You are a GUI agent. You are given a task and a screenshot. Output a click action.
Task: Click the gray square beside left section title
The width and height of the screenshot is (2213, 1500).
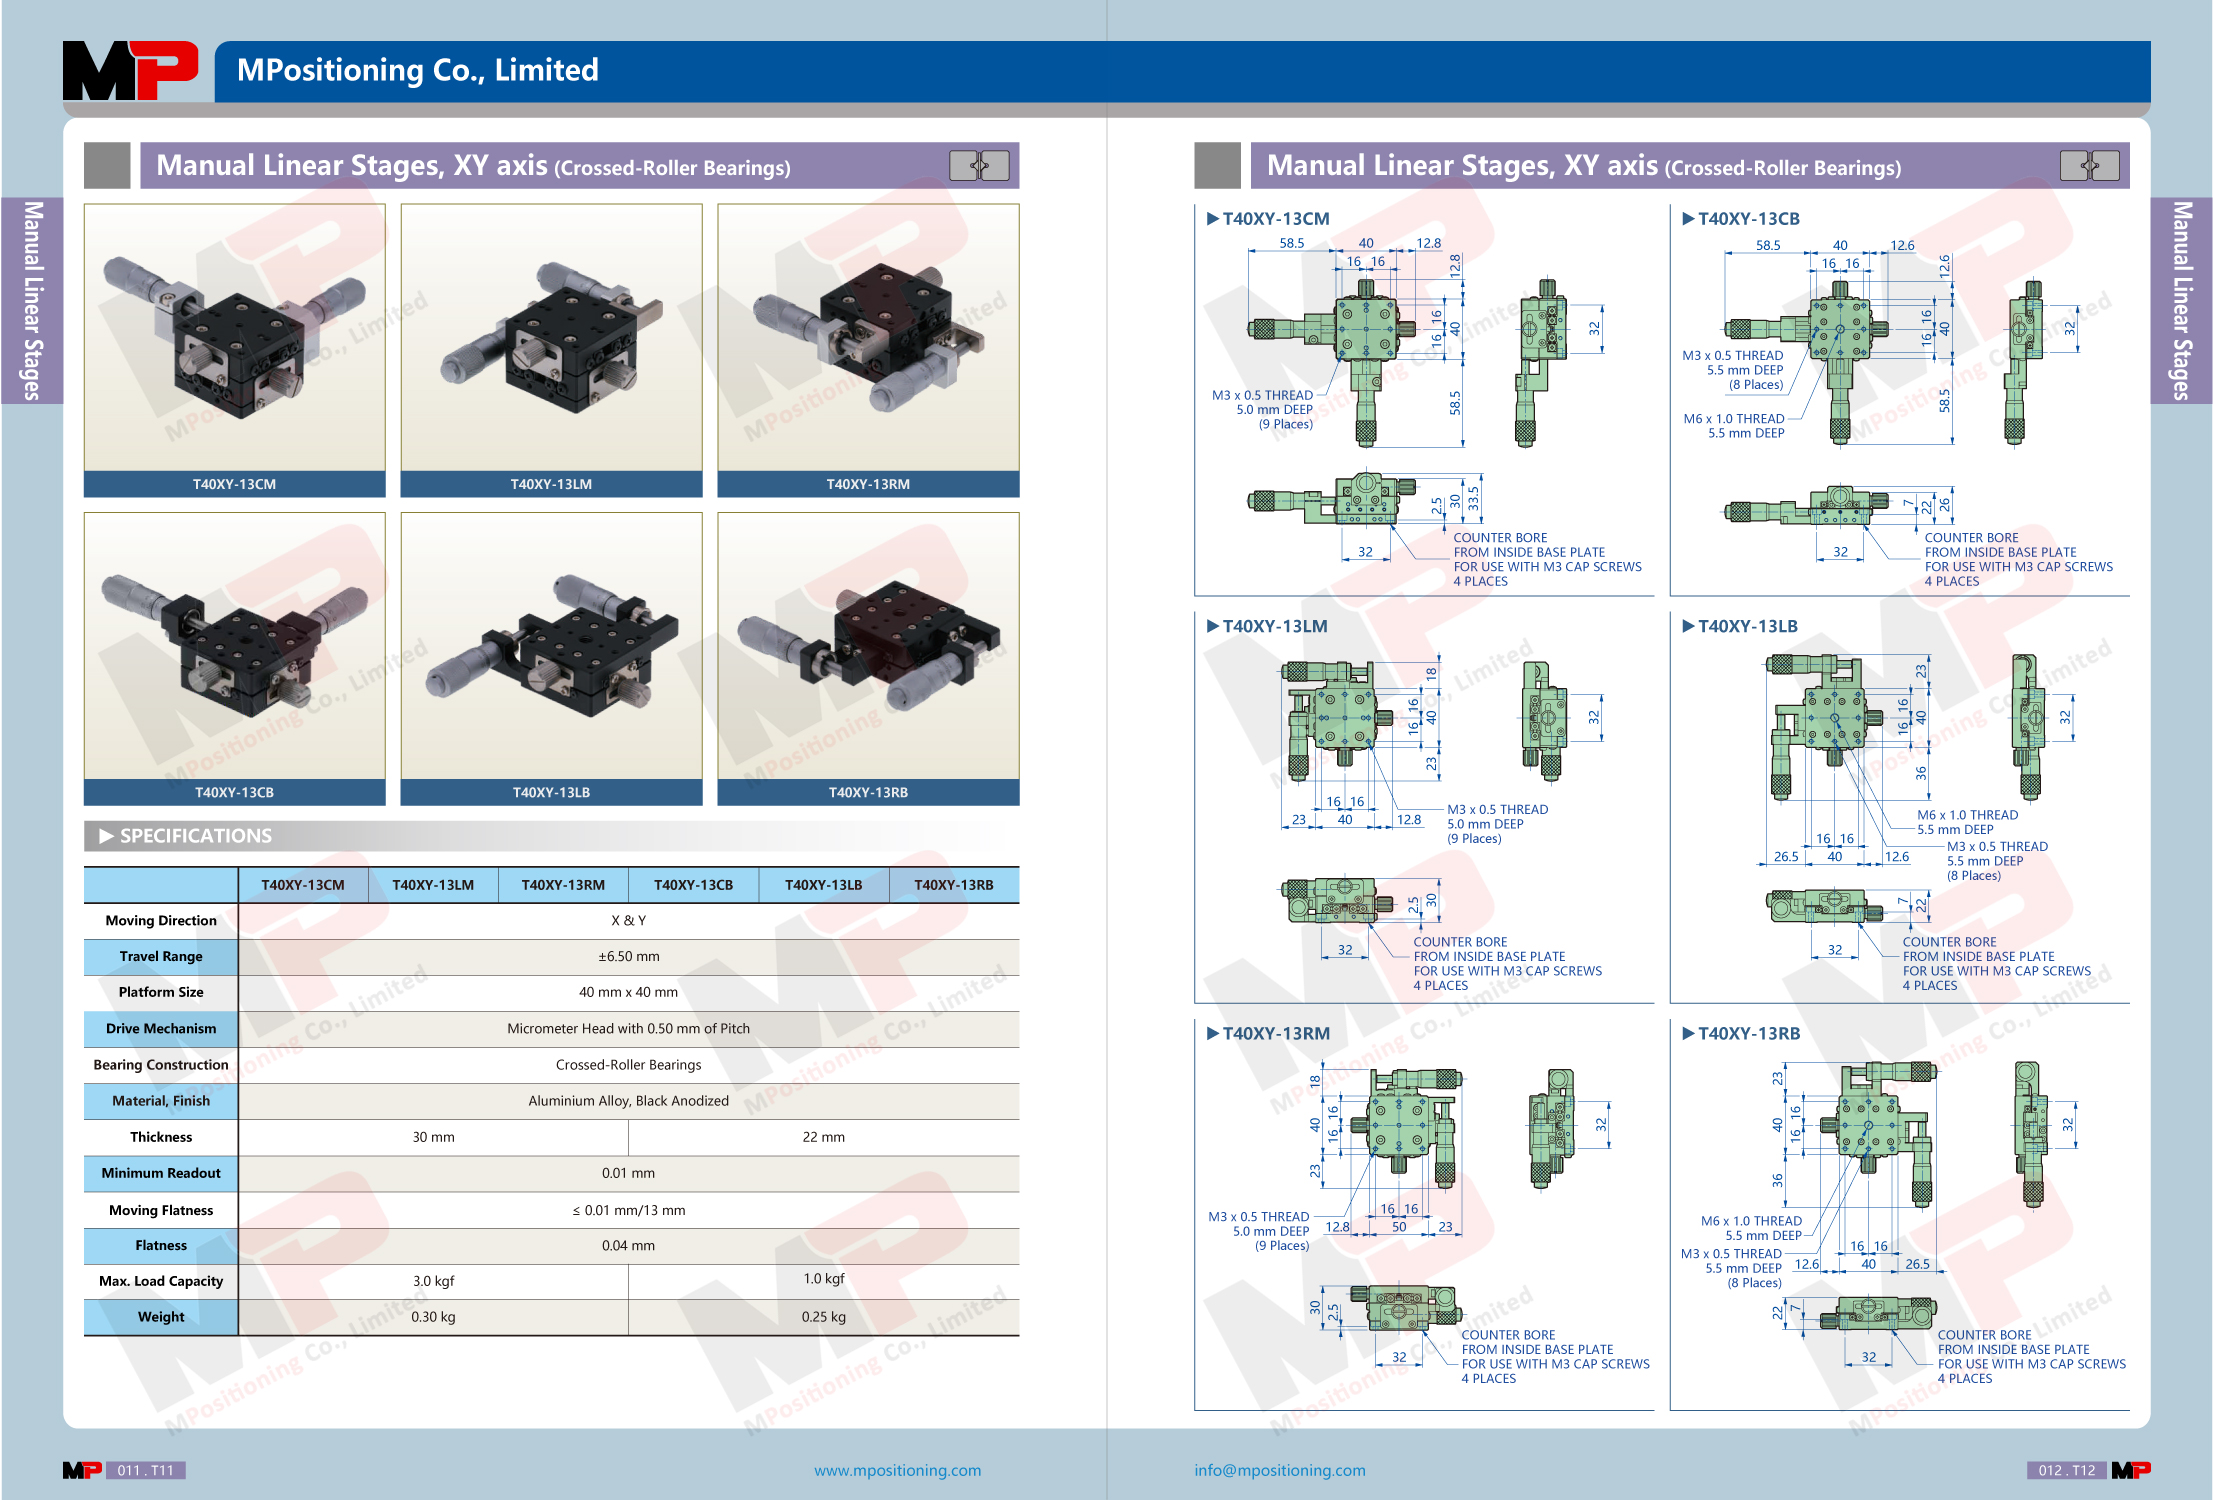click(107, 165)
